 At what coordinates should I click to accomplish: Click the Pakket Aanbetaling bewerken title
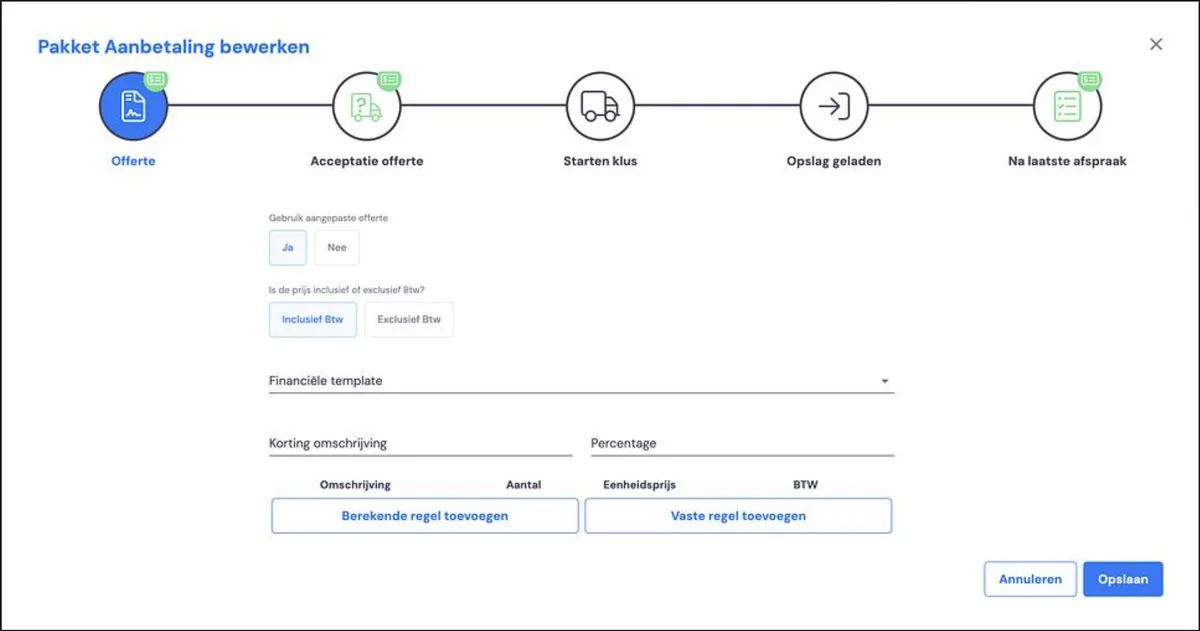coord(173,46)
